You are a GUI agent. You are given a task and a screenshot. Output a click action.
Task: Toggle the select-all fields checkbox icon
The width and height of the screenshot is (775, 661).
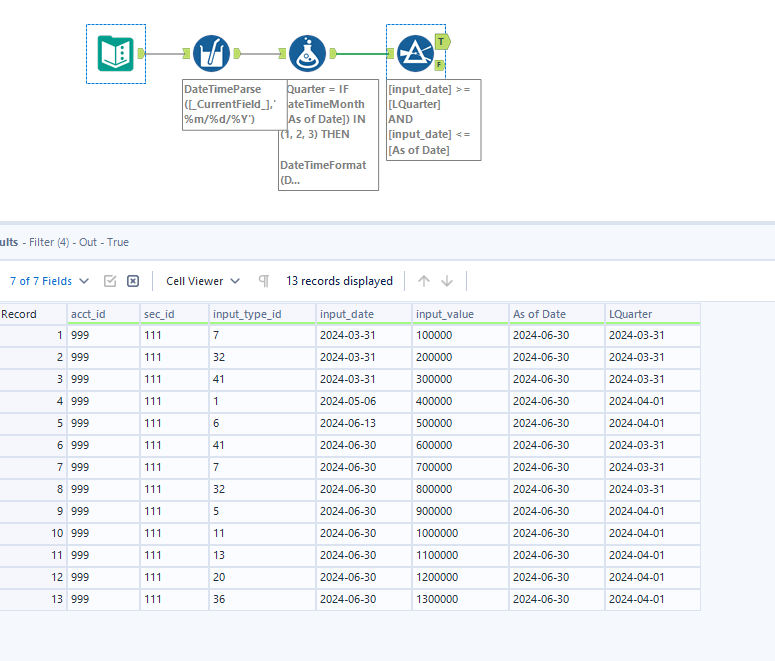pos(111,281)
